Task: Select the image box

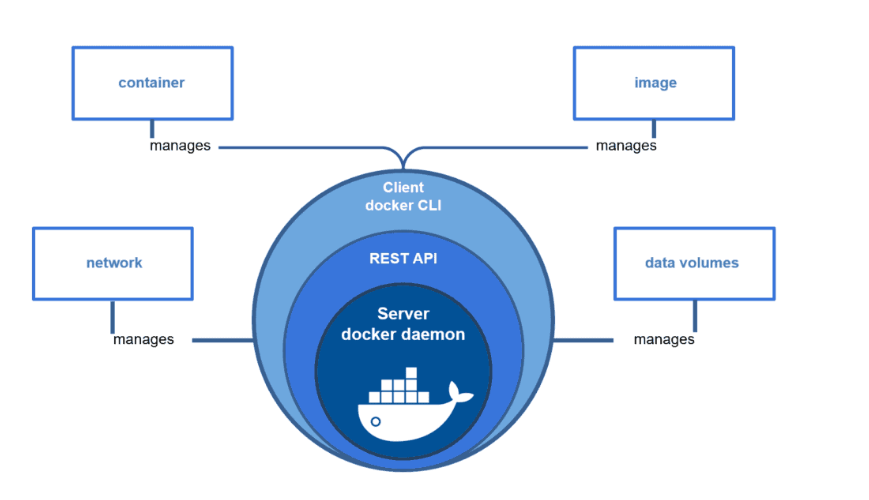Action: [654, 82]
